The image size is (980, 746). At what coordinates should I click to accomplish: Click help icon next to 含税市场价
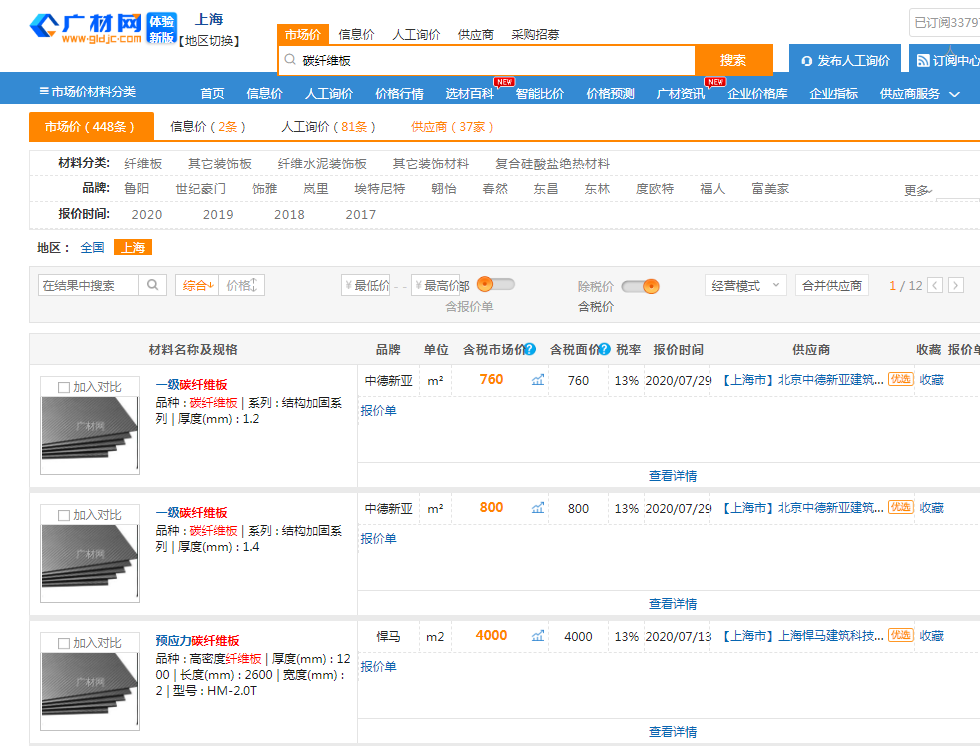click(530, 350)
